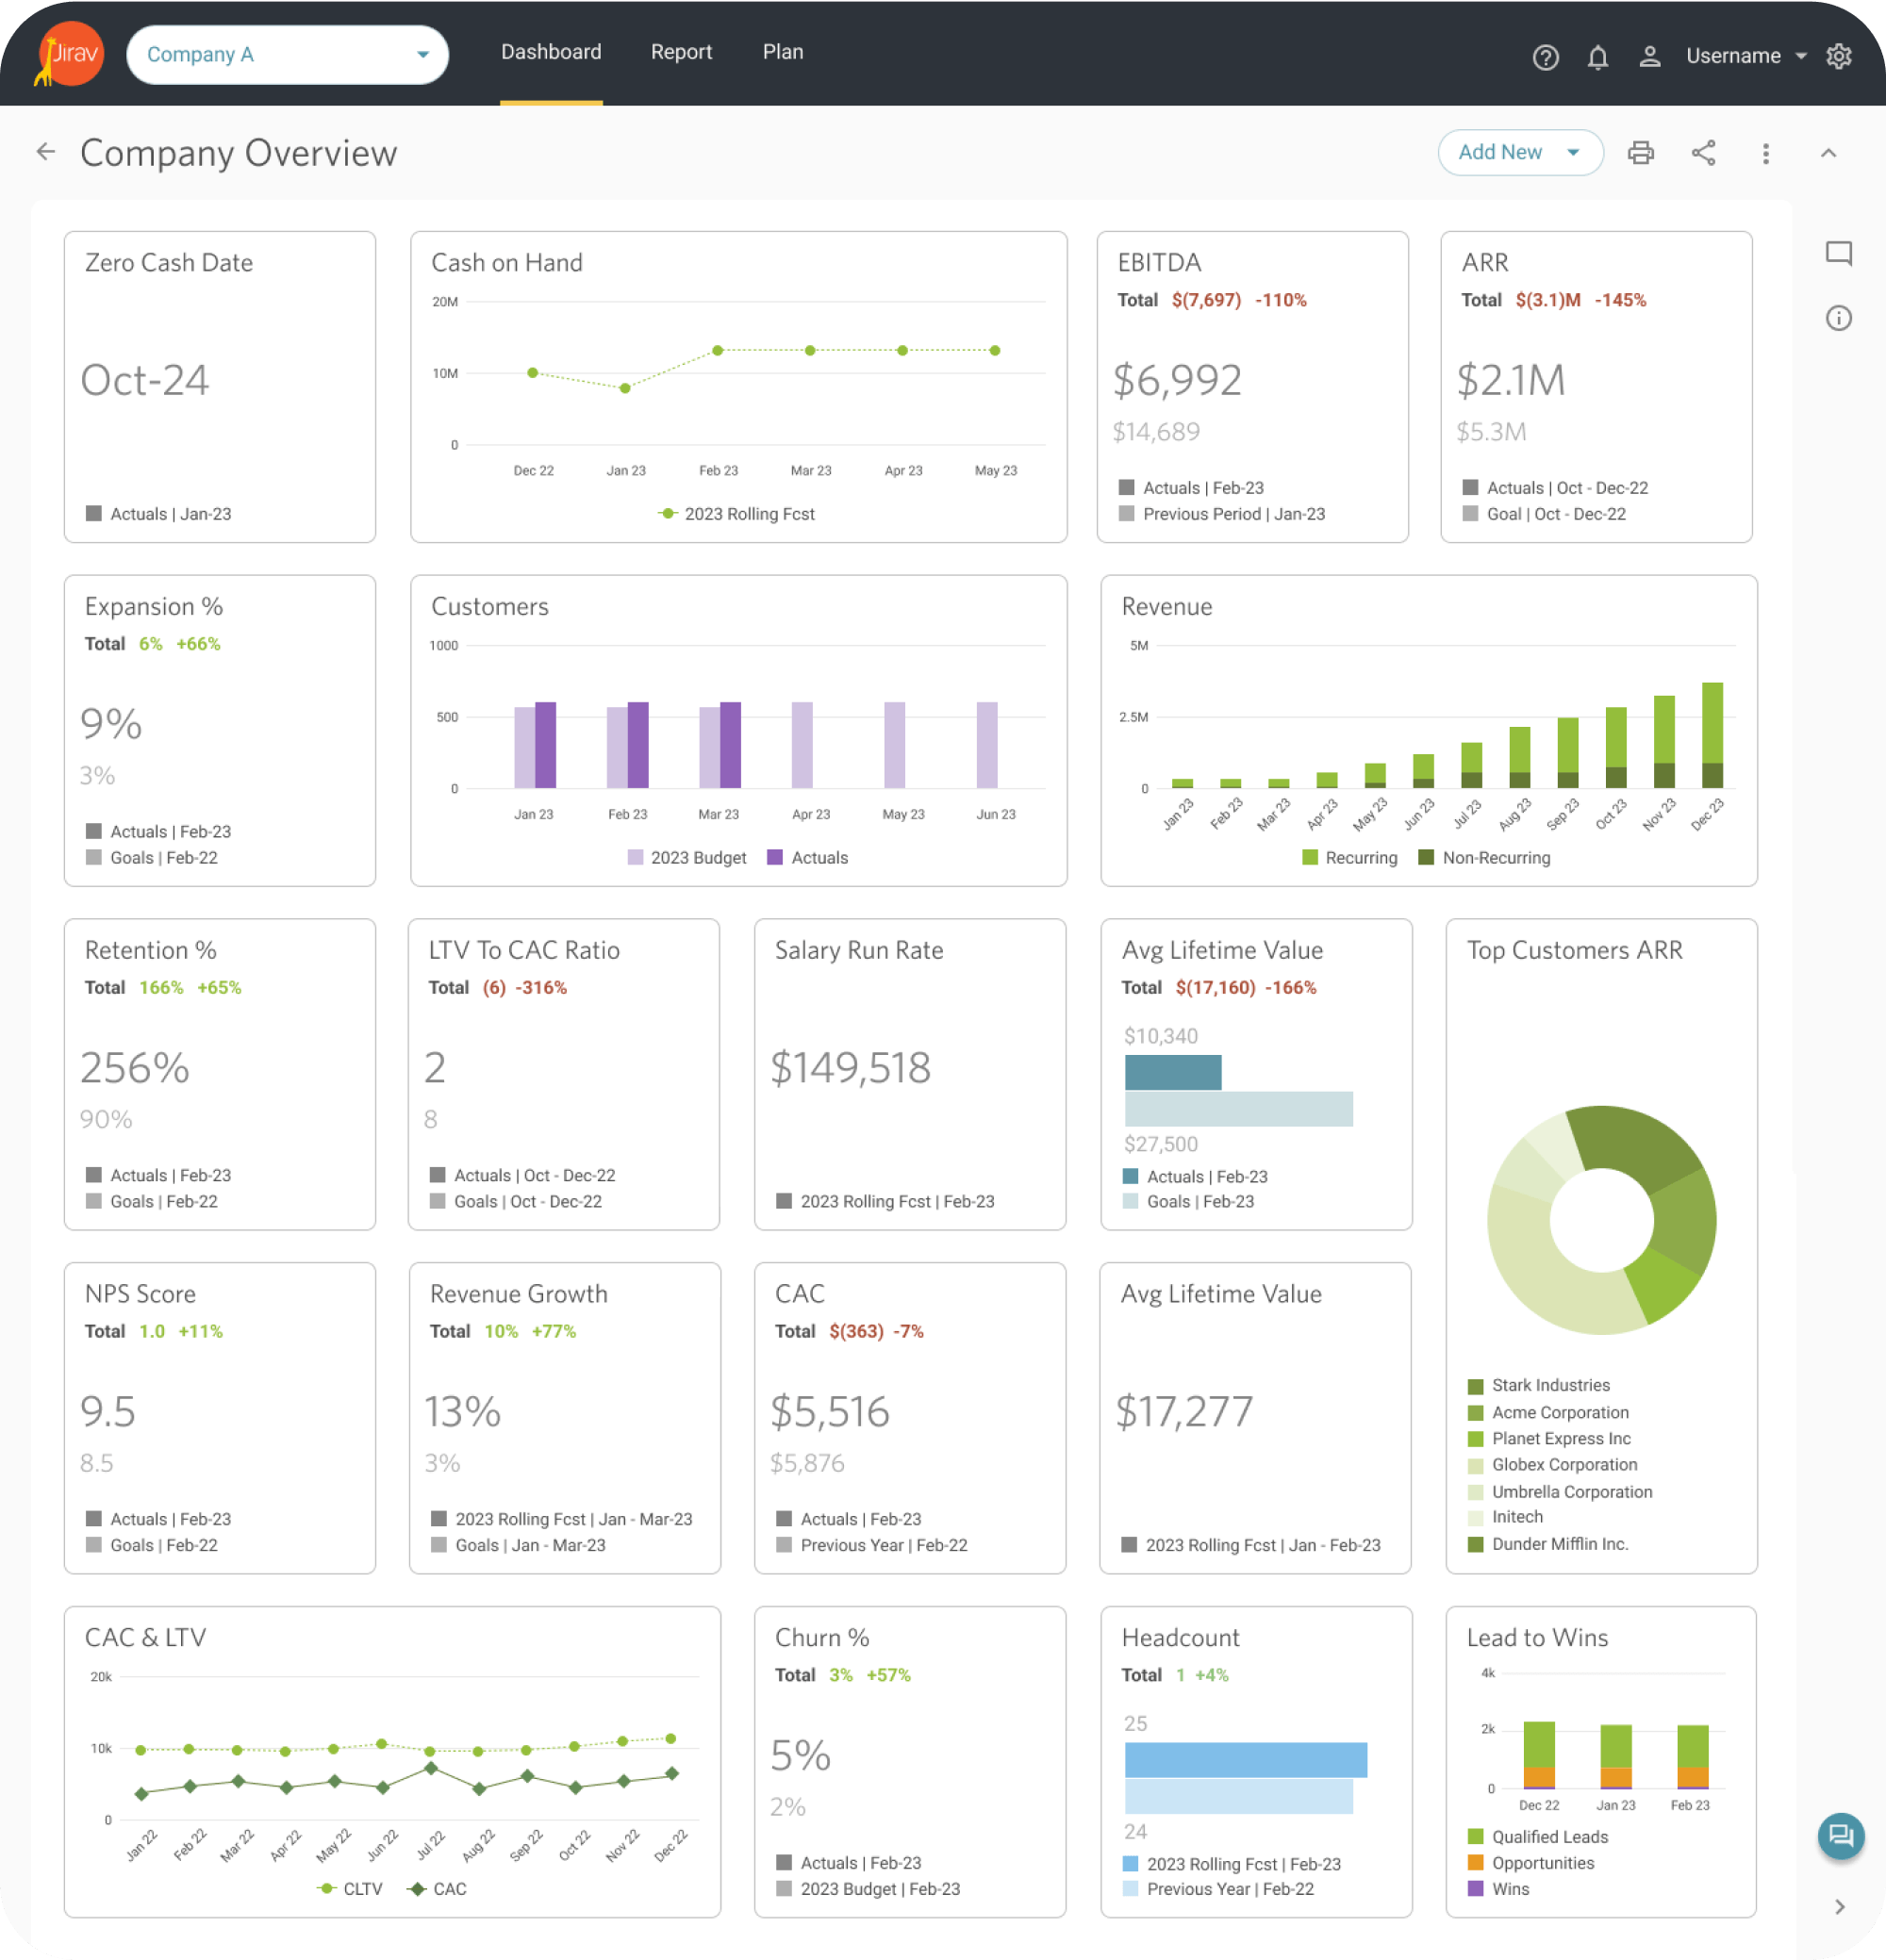Open the Add New dropdown arrow

pos(1572,153)
